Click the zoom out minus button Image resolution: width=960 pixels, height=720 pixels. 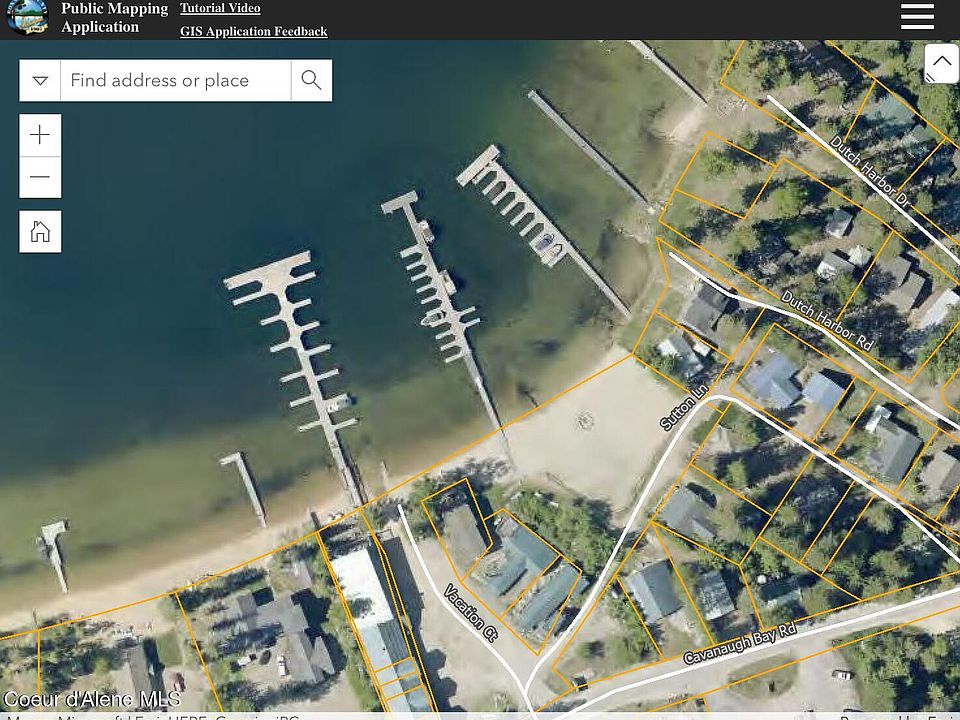point(40,178)
